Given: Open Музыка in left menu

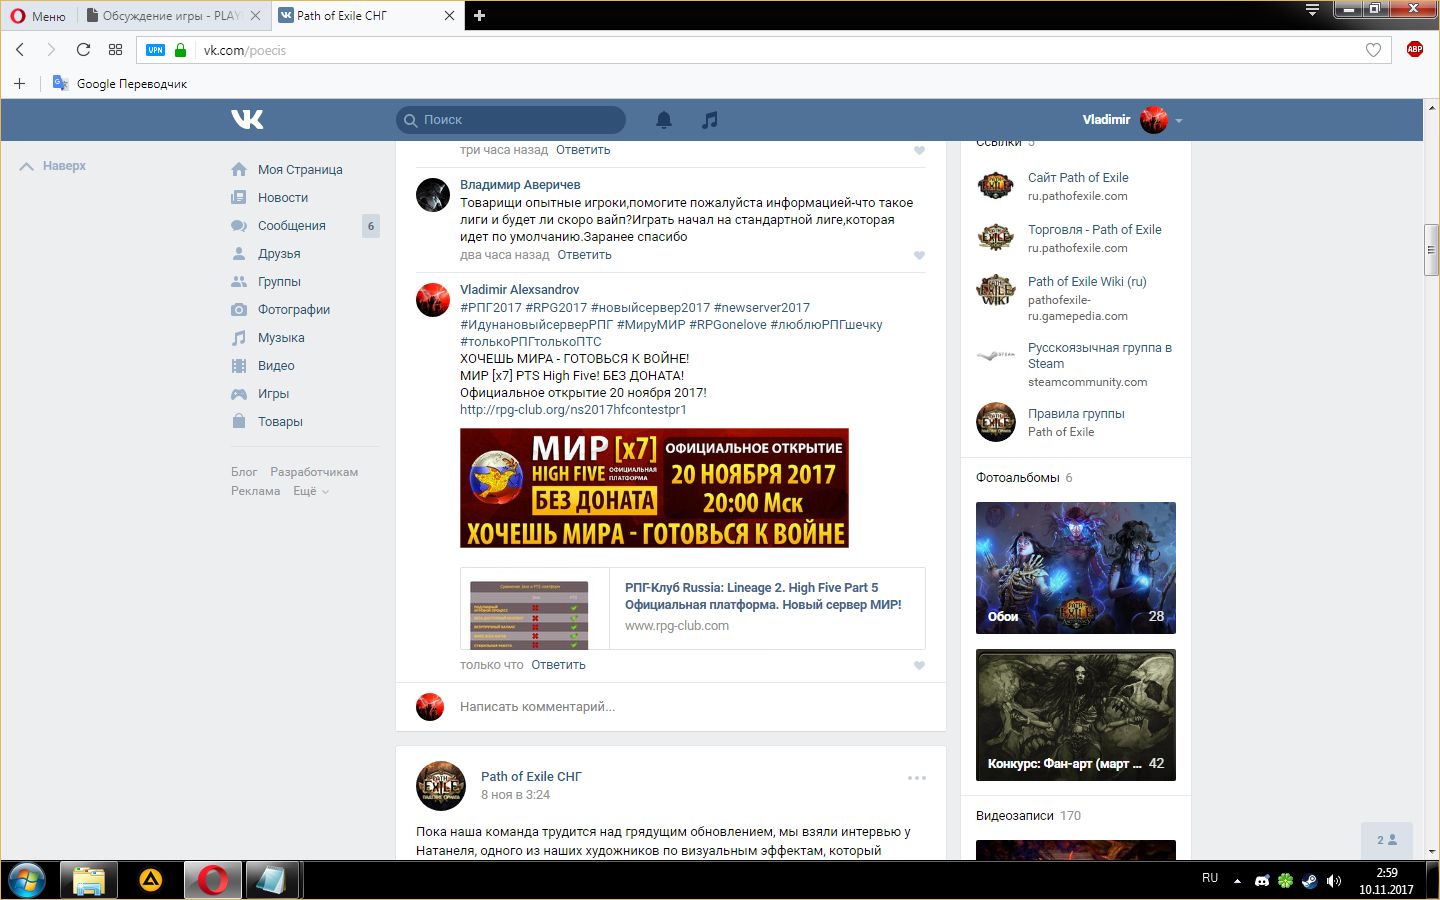Looking at the screenshot, I should (x=281, y=338).
